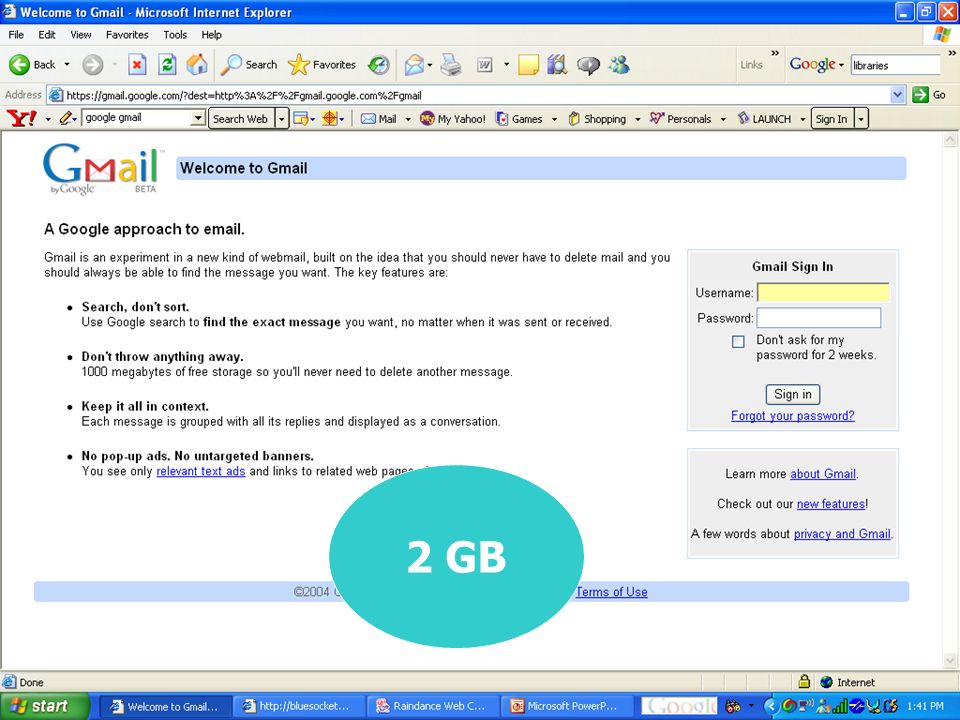Click the Mail envelope toolbar icon

[x=414, y=64]
